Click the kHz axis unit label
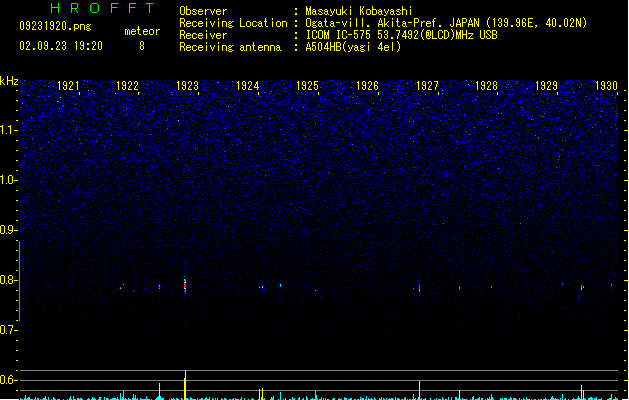The width and height of the screenshot is (629, 400). [x=9, y=81]
